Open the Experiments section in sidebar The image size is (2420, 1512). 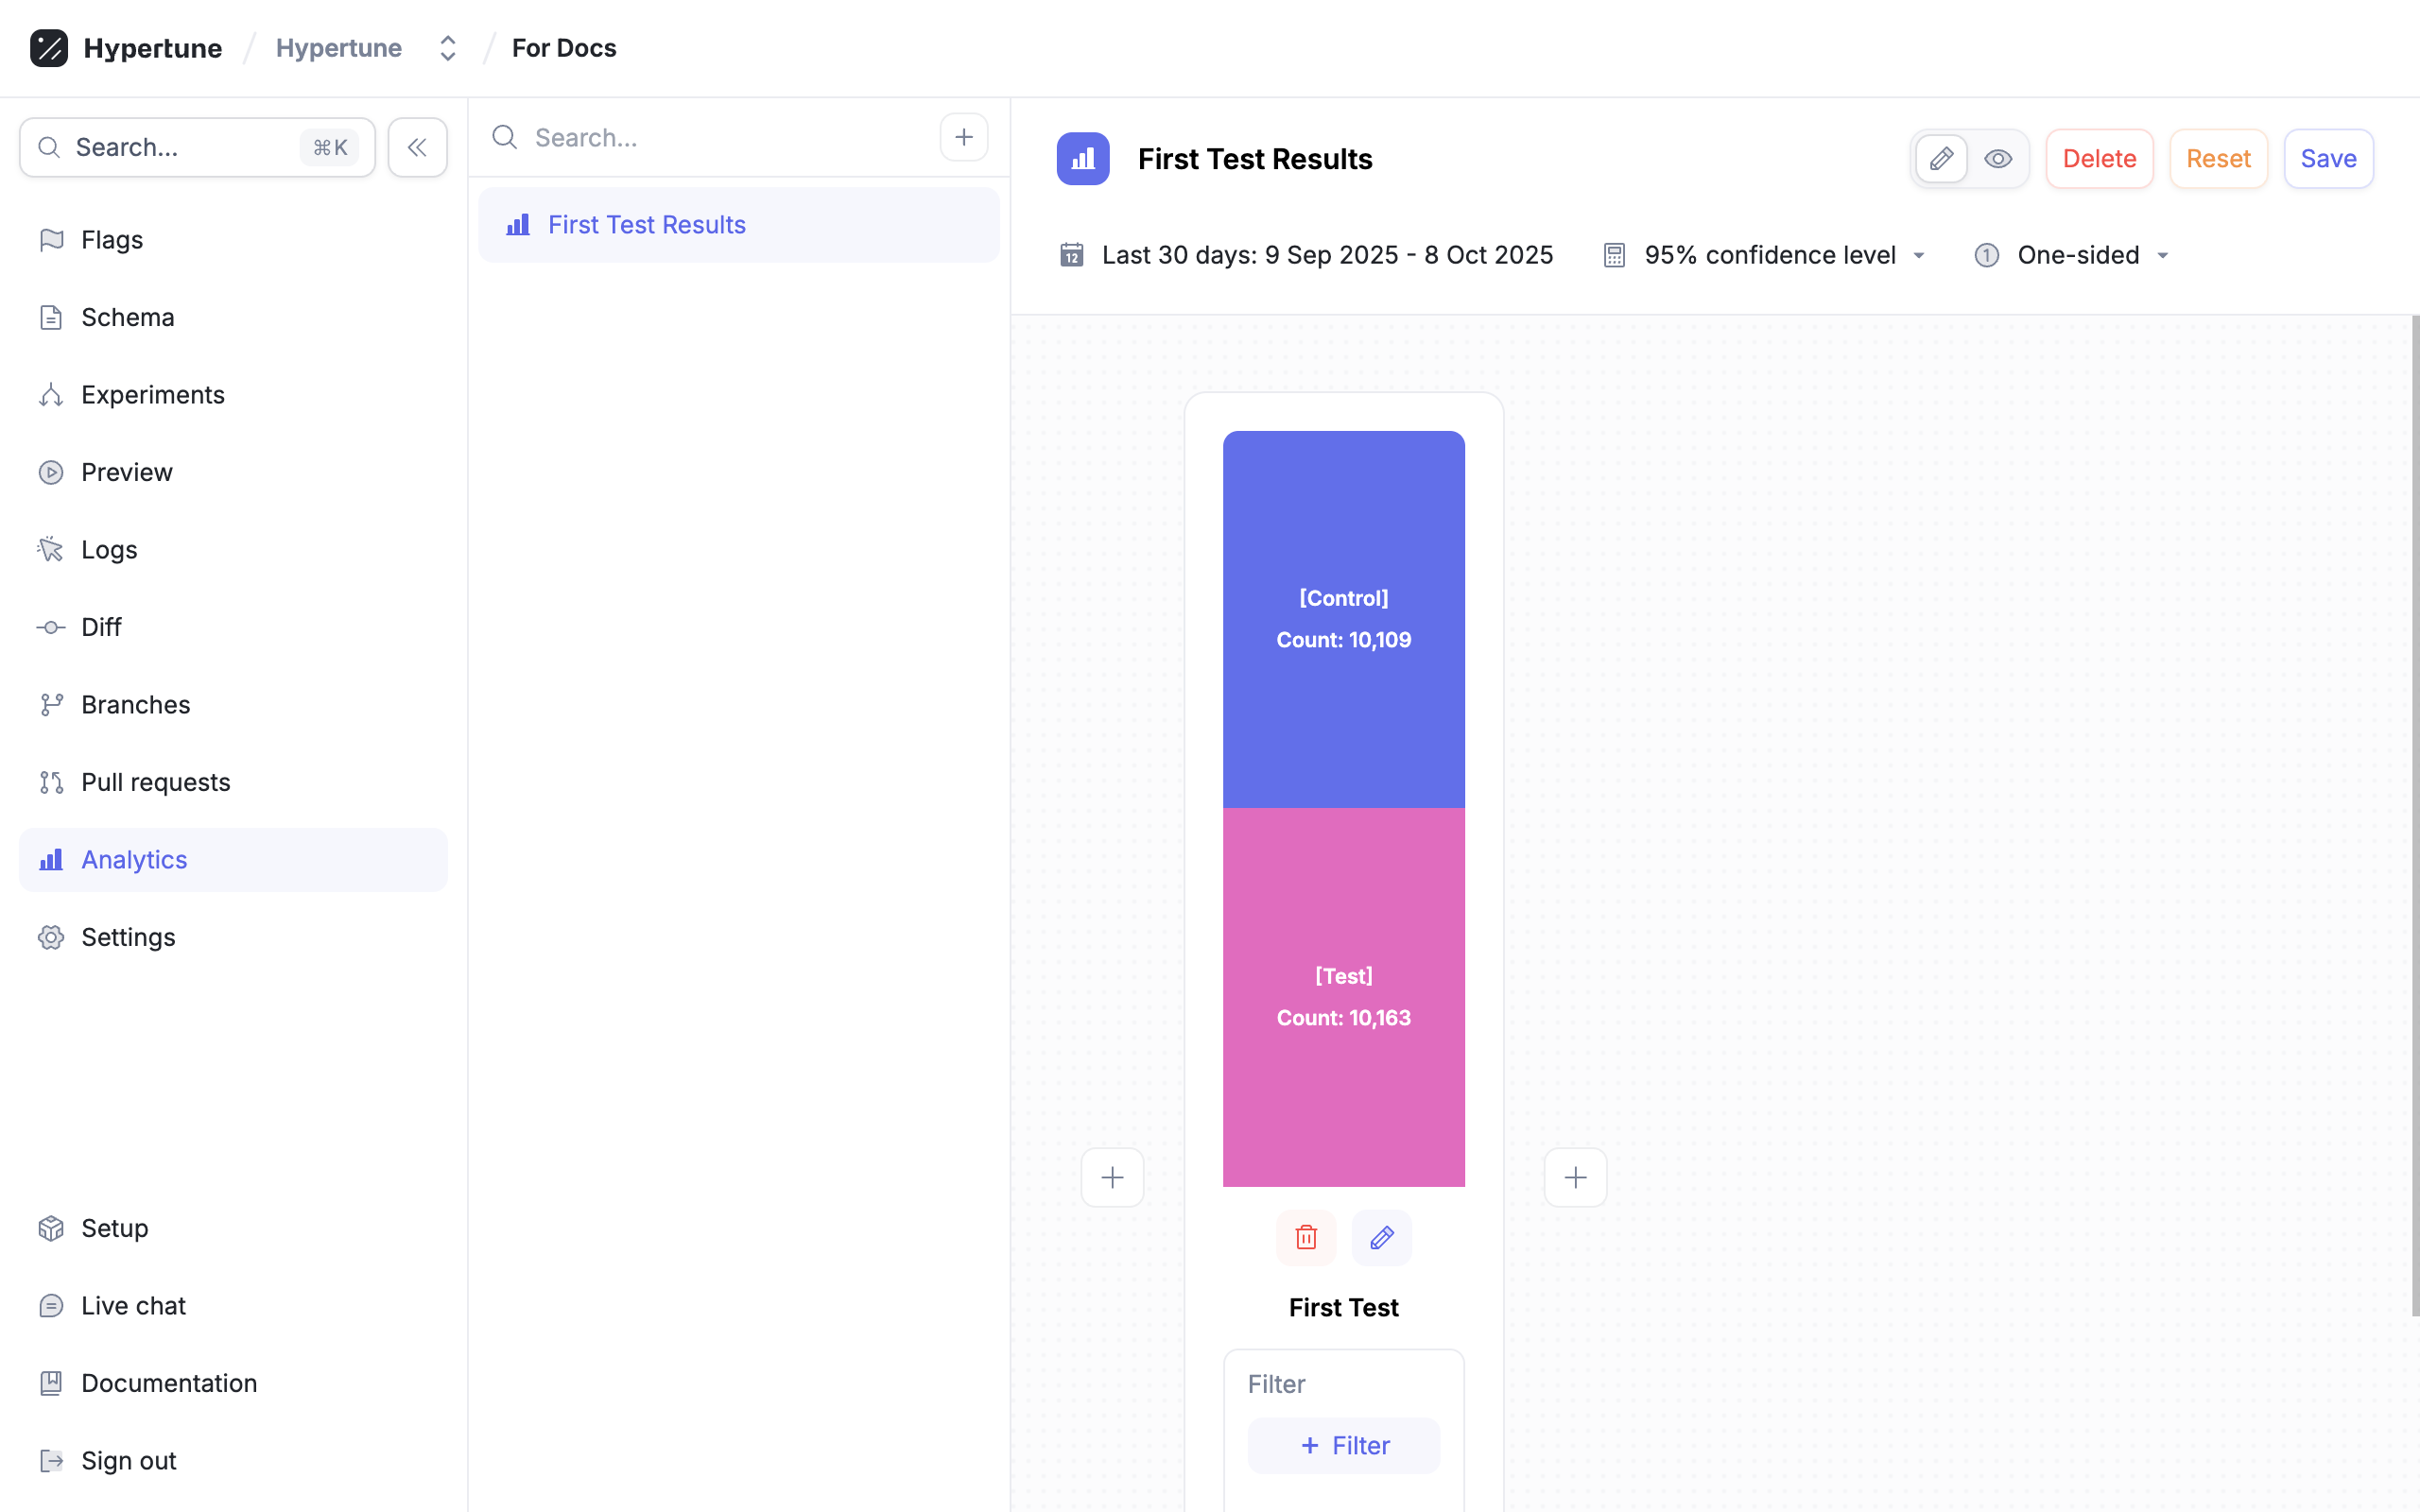coord(153,395)
